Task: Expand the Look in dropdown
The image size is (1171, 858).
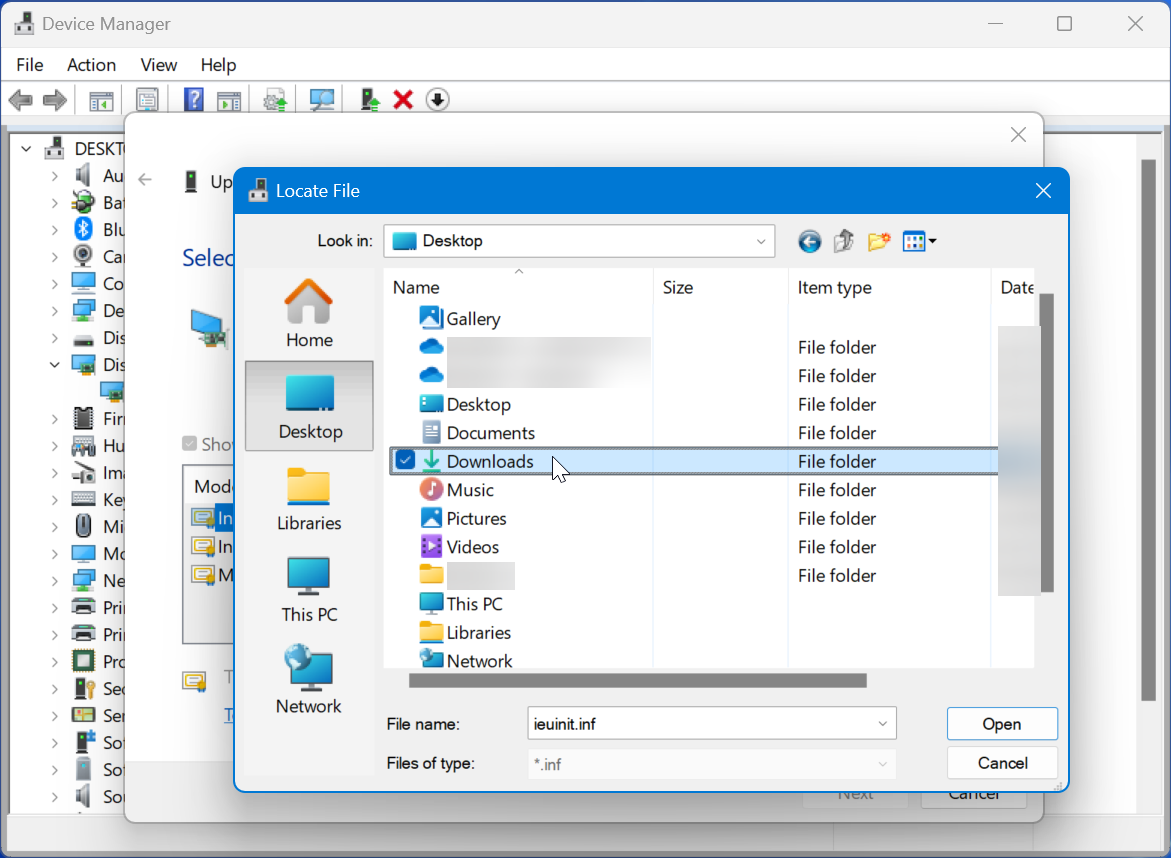Action: [x=760, y=241]
